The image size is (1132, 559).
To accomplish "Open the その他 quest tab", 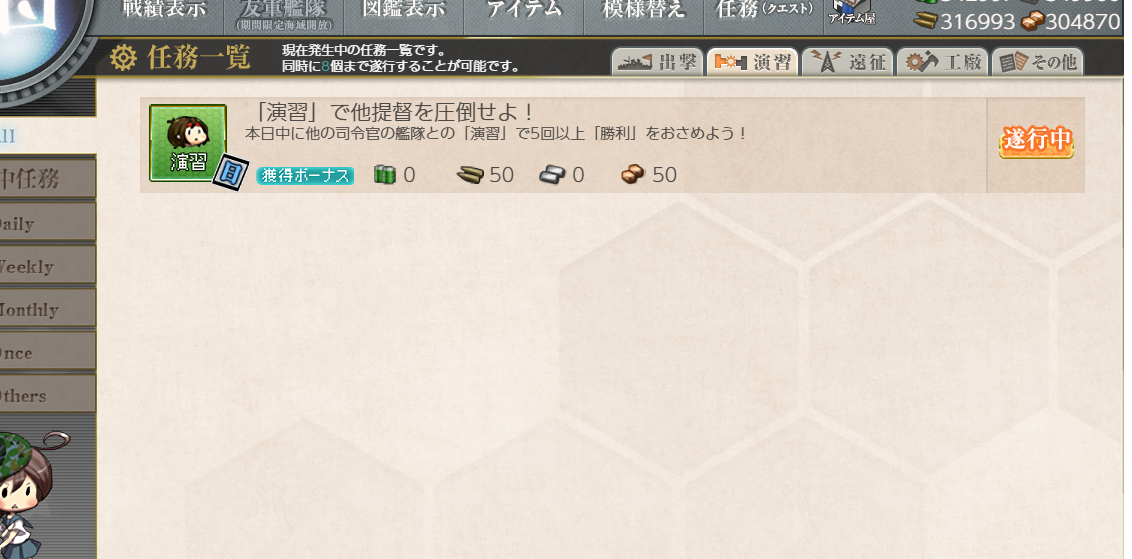I will (1037, 62).
